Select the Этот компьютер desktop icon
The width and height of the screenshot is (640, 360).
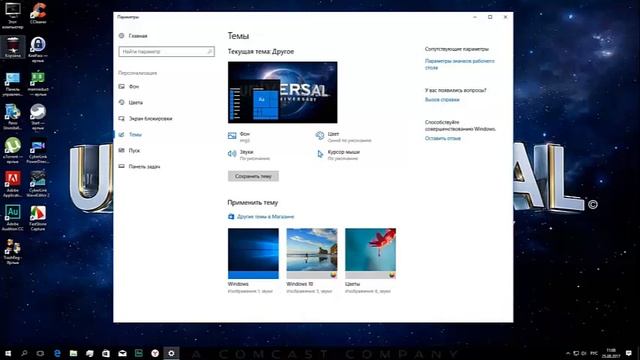[13, 16]
